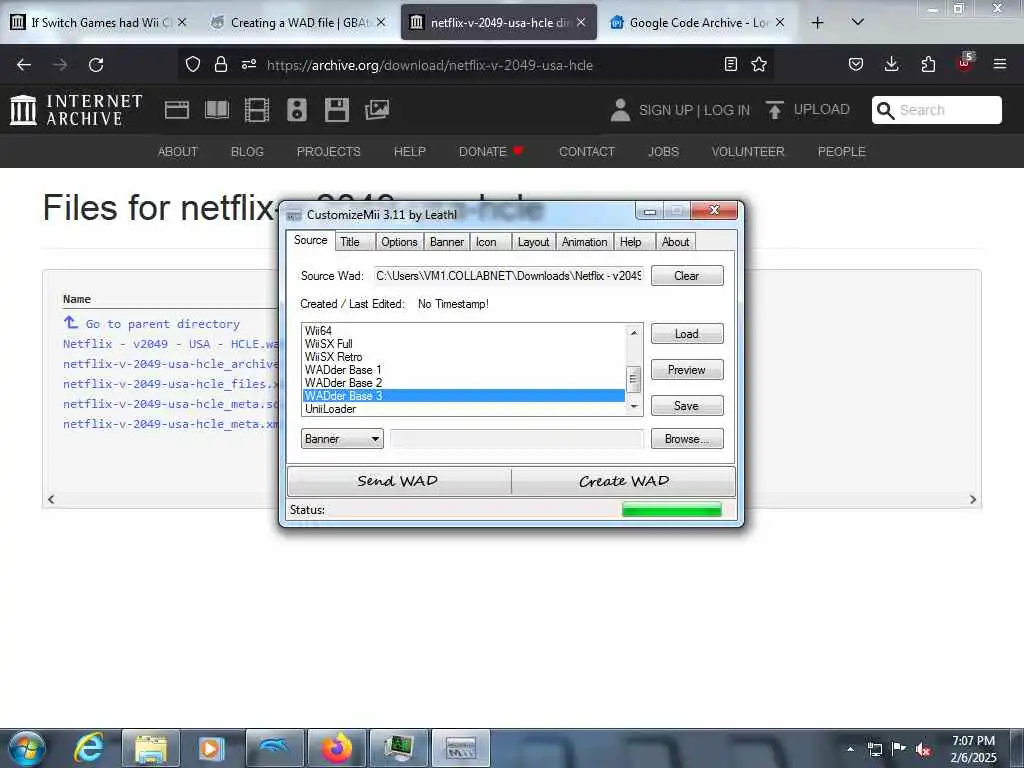Click the uBlock extension icon with badge
This screenshot has width=1024, height=768.
pyautogui.click(x=965, y=63)
